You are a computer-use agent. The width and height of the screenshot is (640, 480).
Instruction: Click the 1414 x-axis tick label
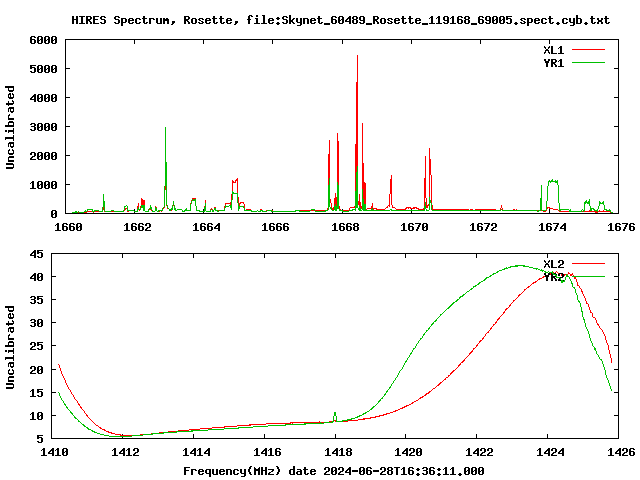tap(196, 452)
